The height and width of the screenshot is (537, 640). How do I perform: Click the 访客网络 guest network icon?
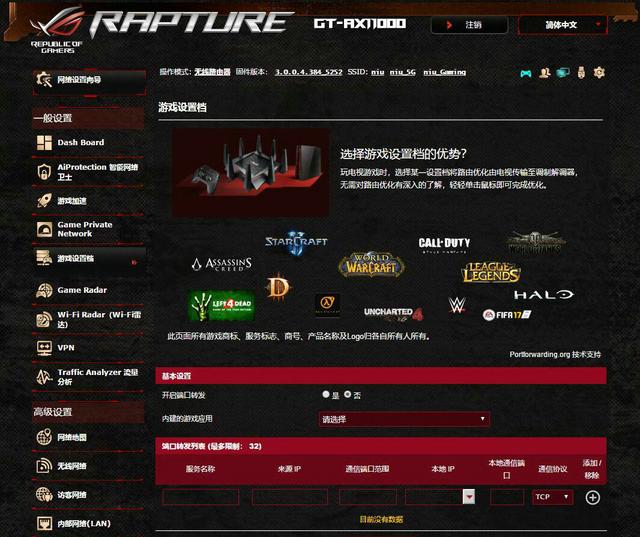44,495
